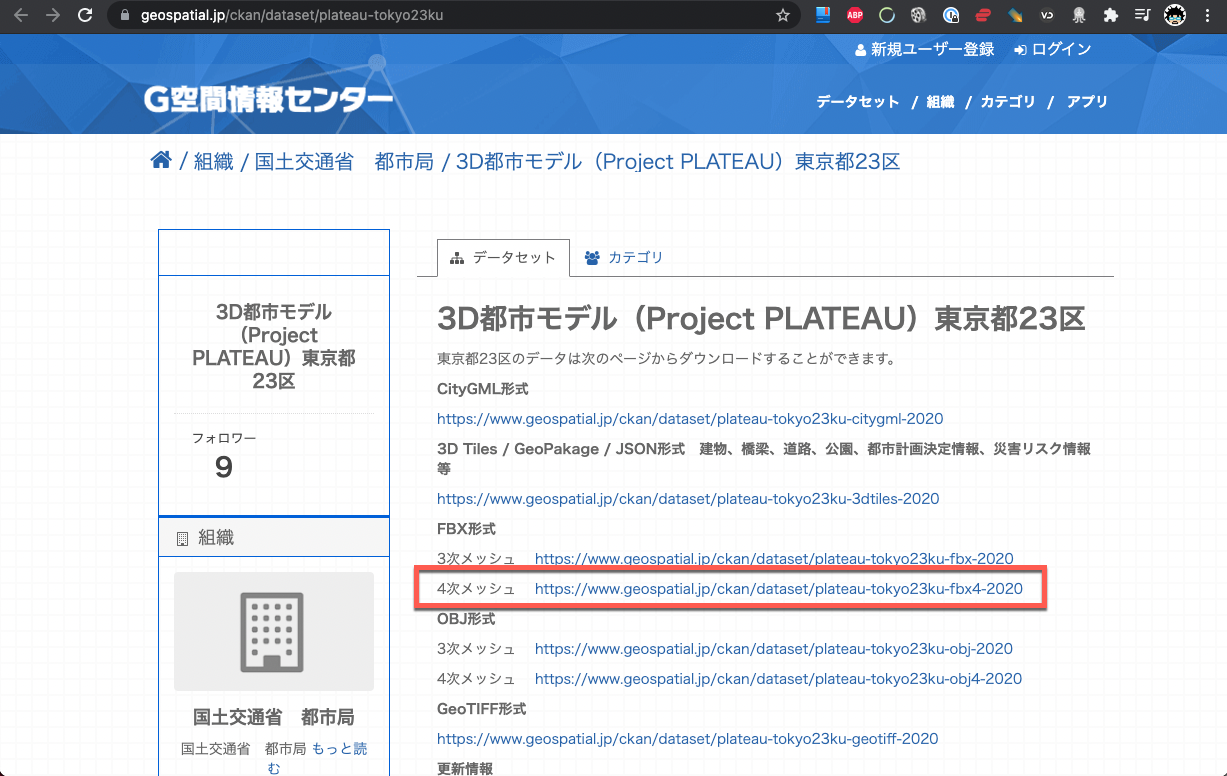Reload the current page
Viewport: 1227px width, 776px height.
click(84, 15)
